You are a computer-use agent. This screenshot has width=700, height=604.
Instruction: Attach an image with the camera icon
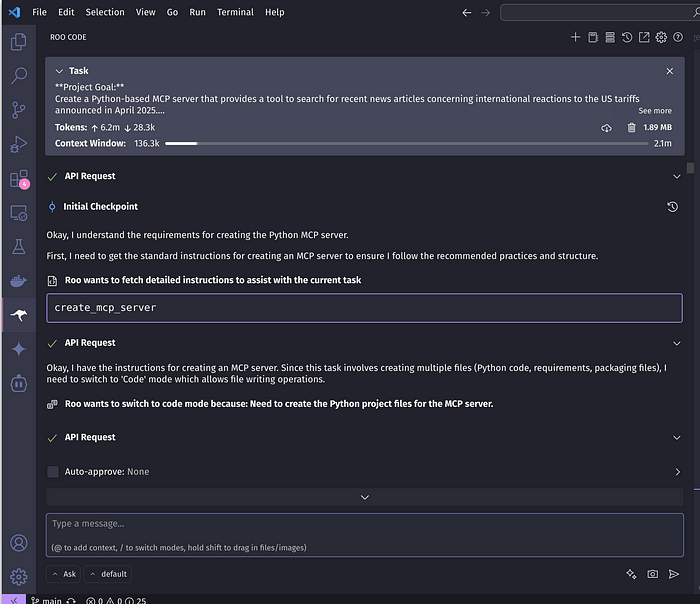tap(652, 574)
